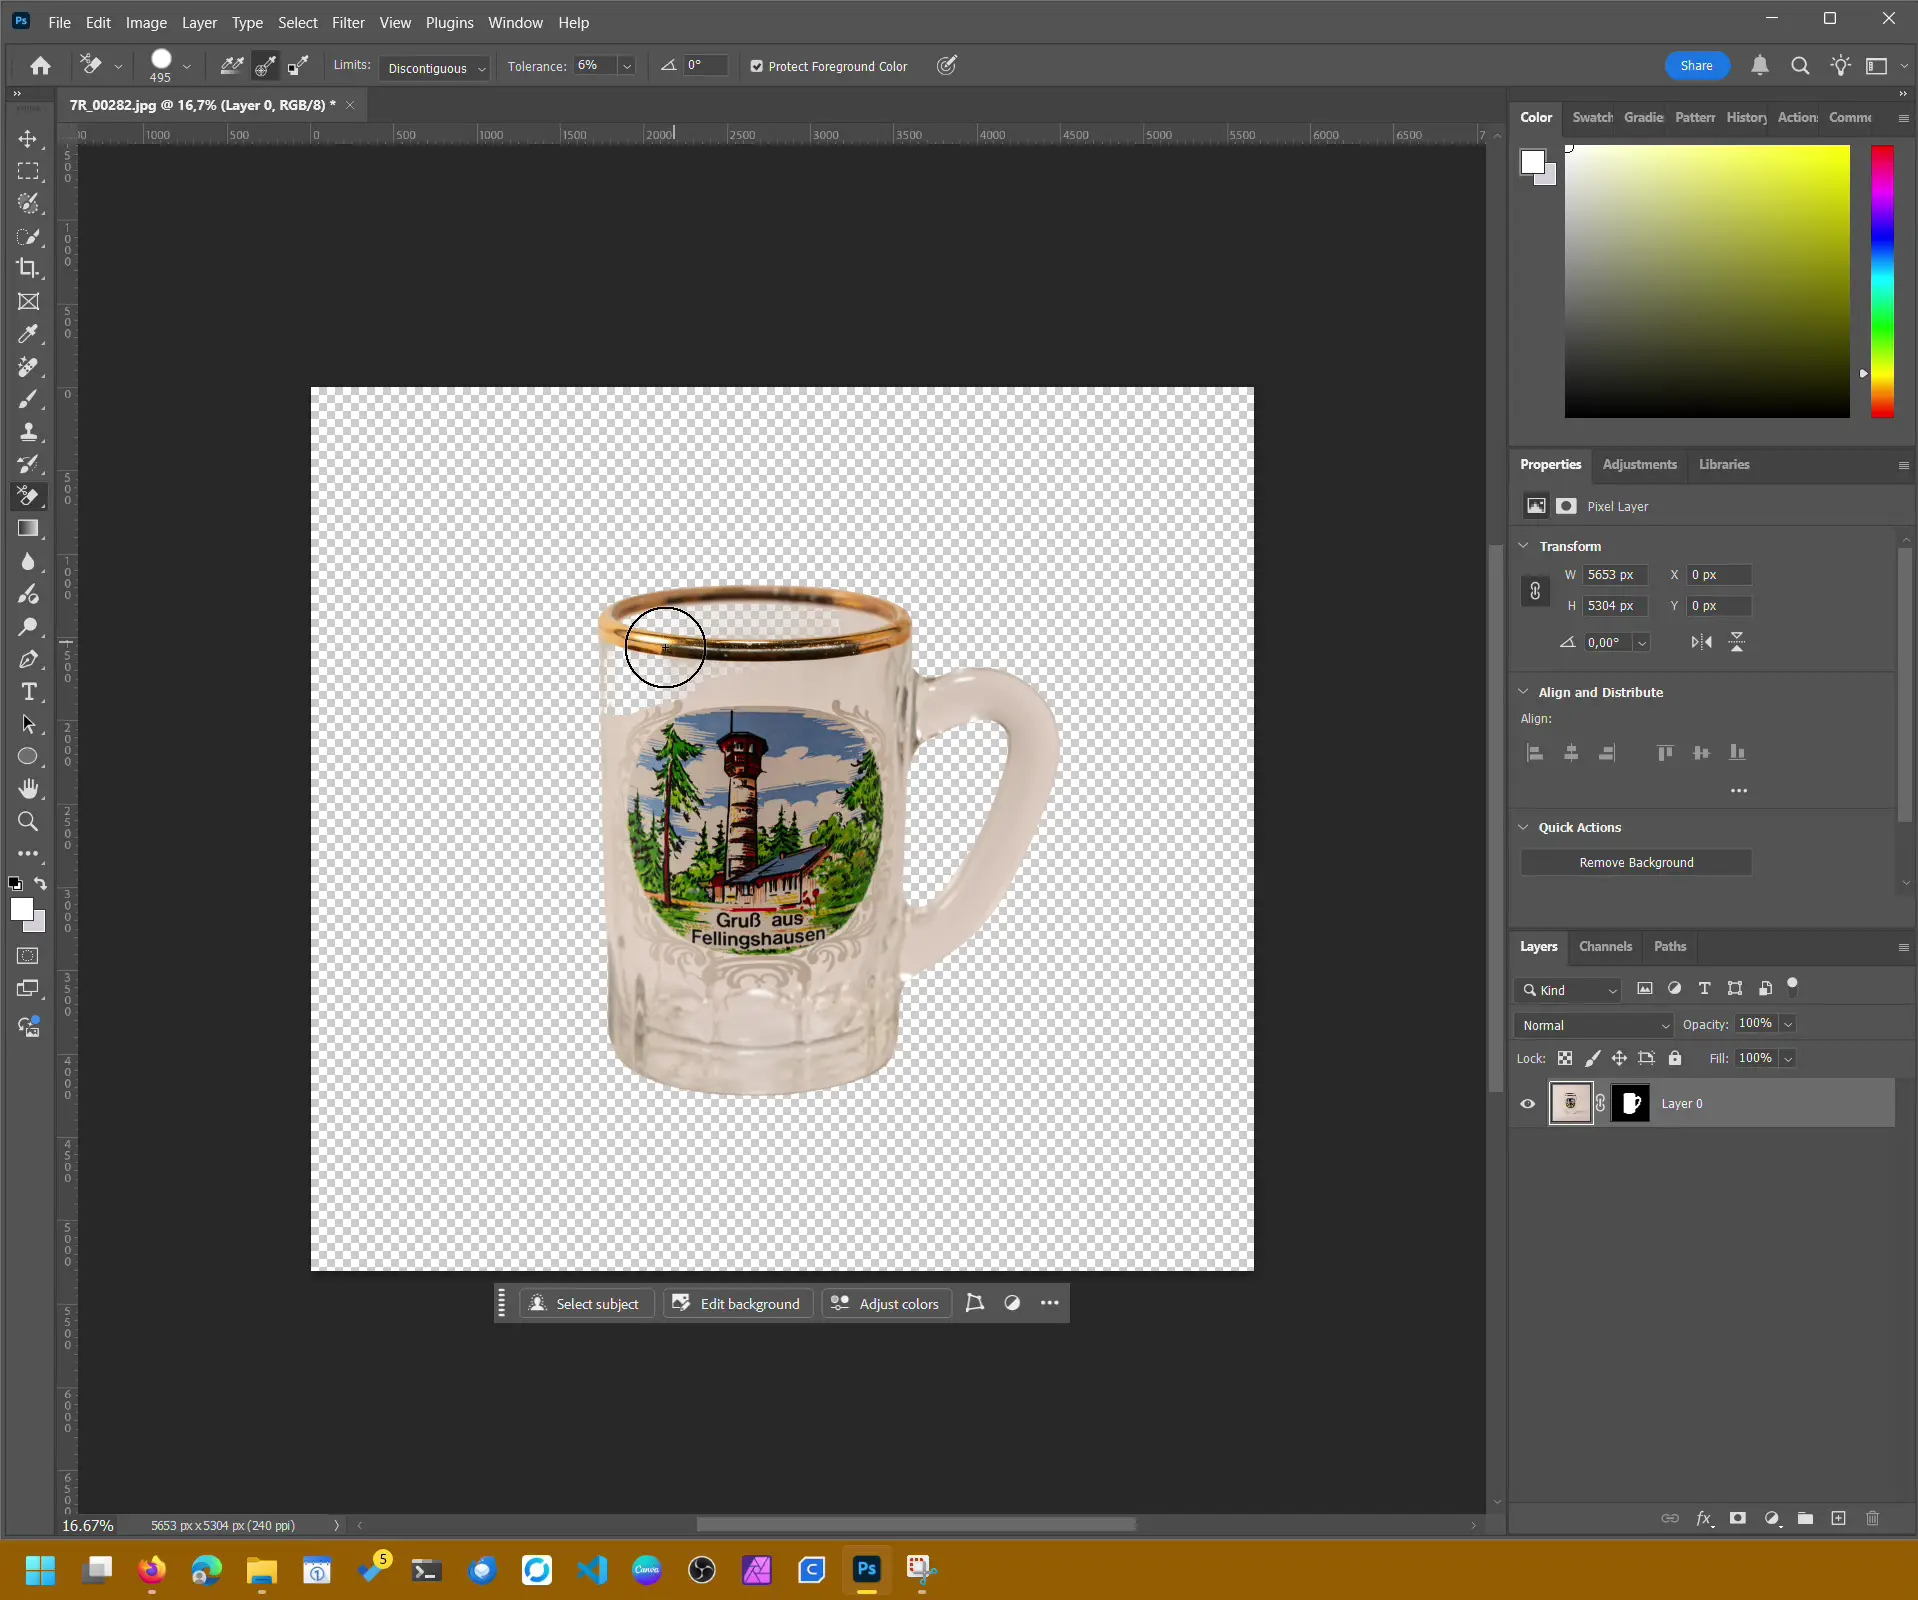Select the Horizontal Type tool
This screenshot has width=1918, height=1600.
[x=28, y=692]
